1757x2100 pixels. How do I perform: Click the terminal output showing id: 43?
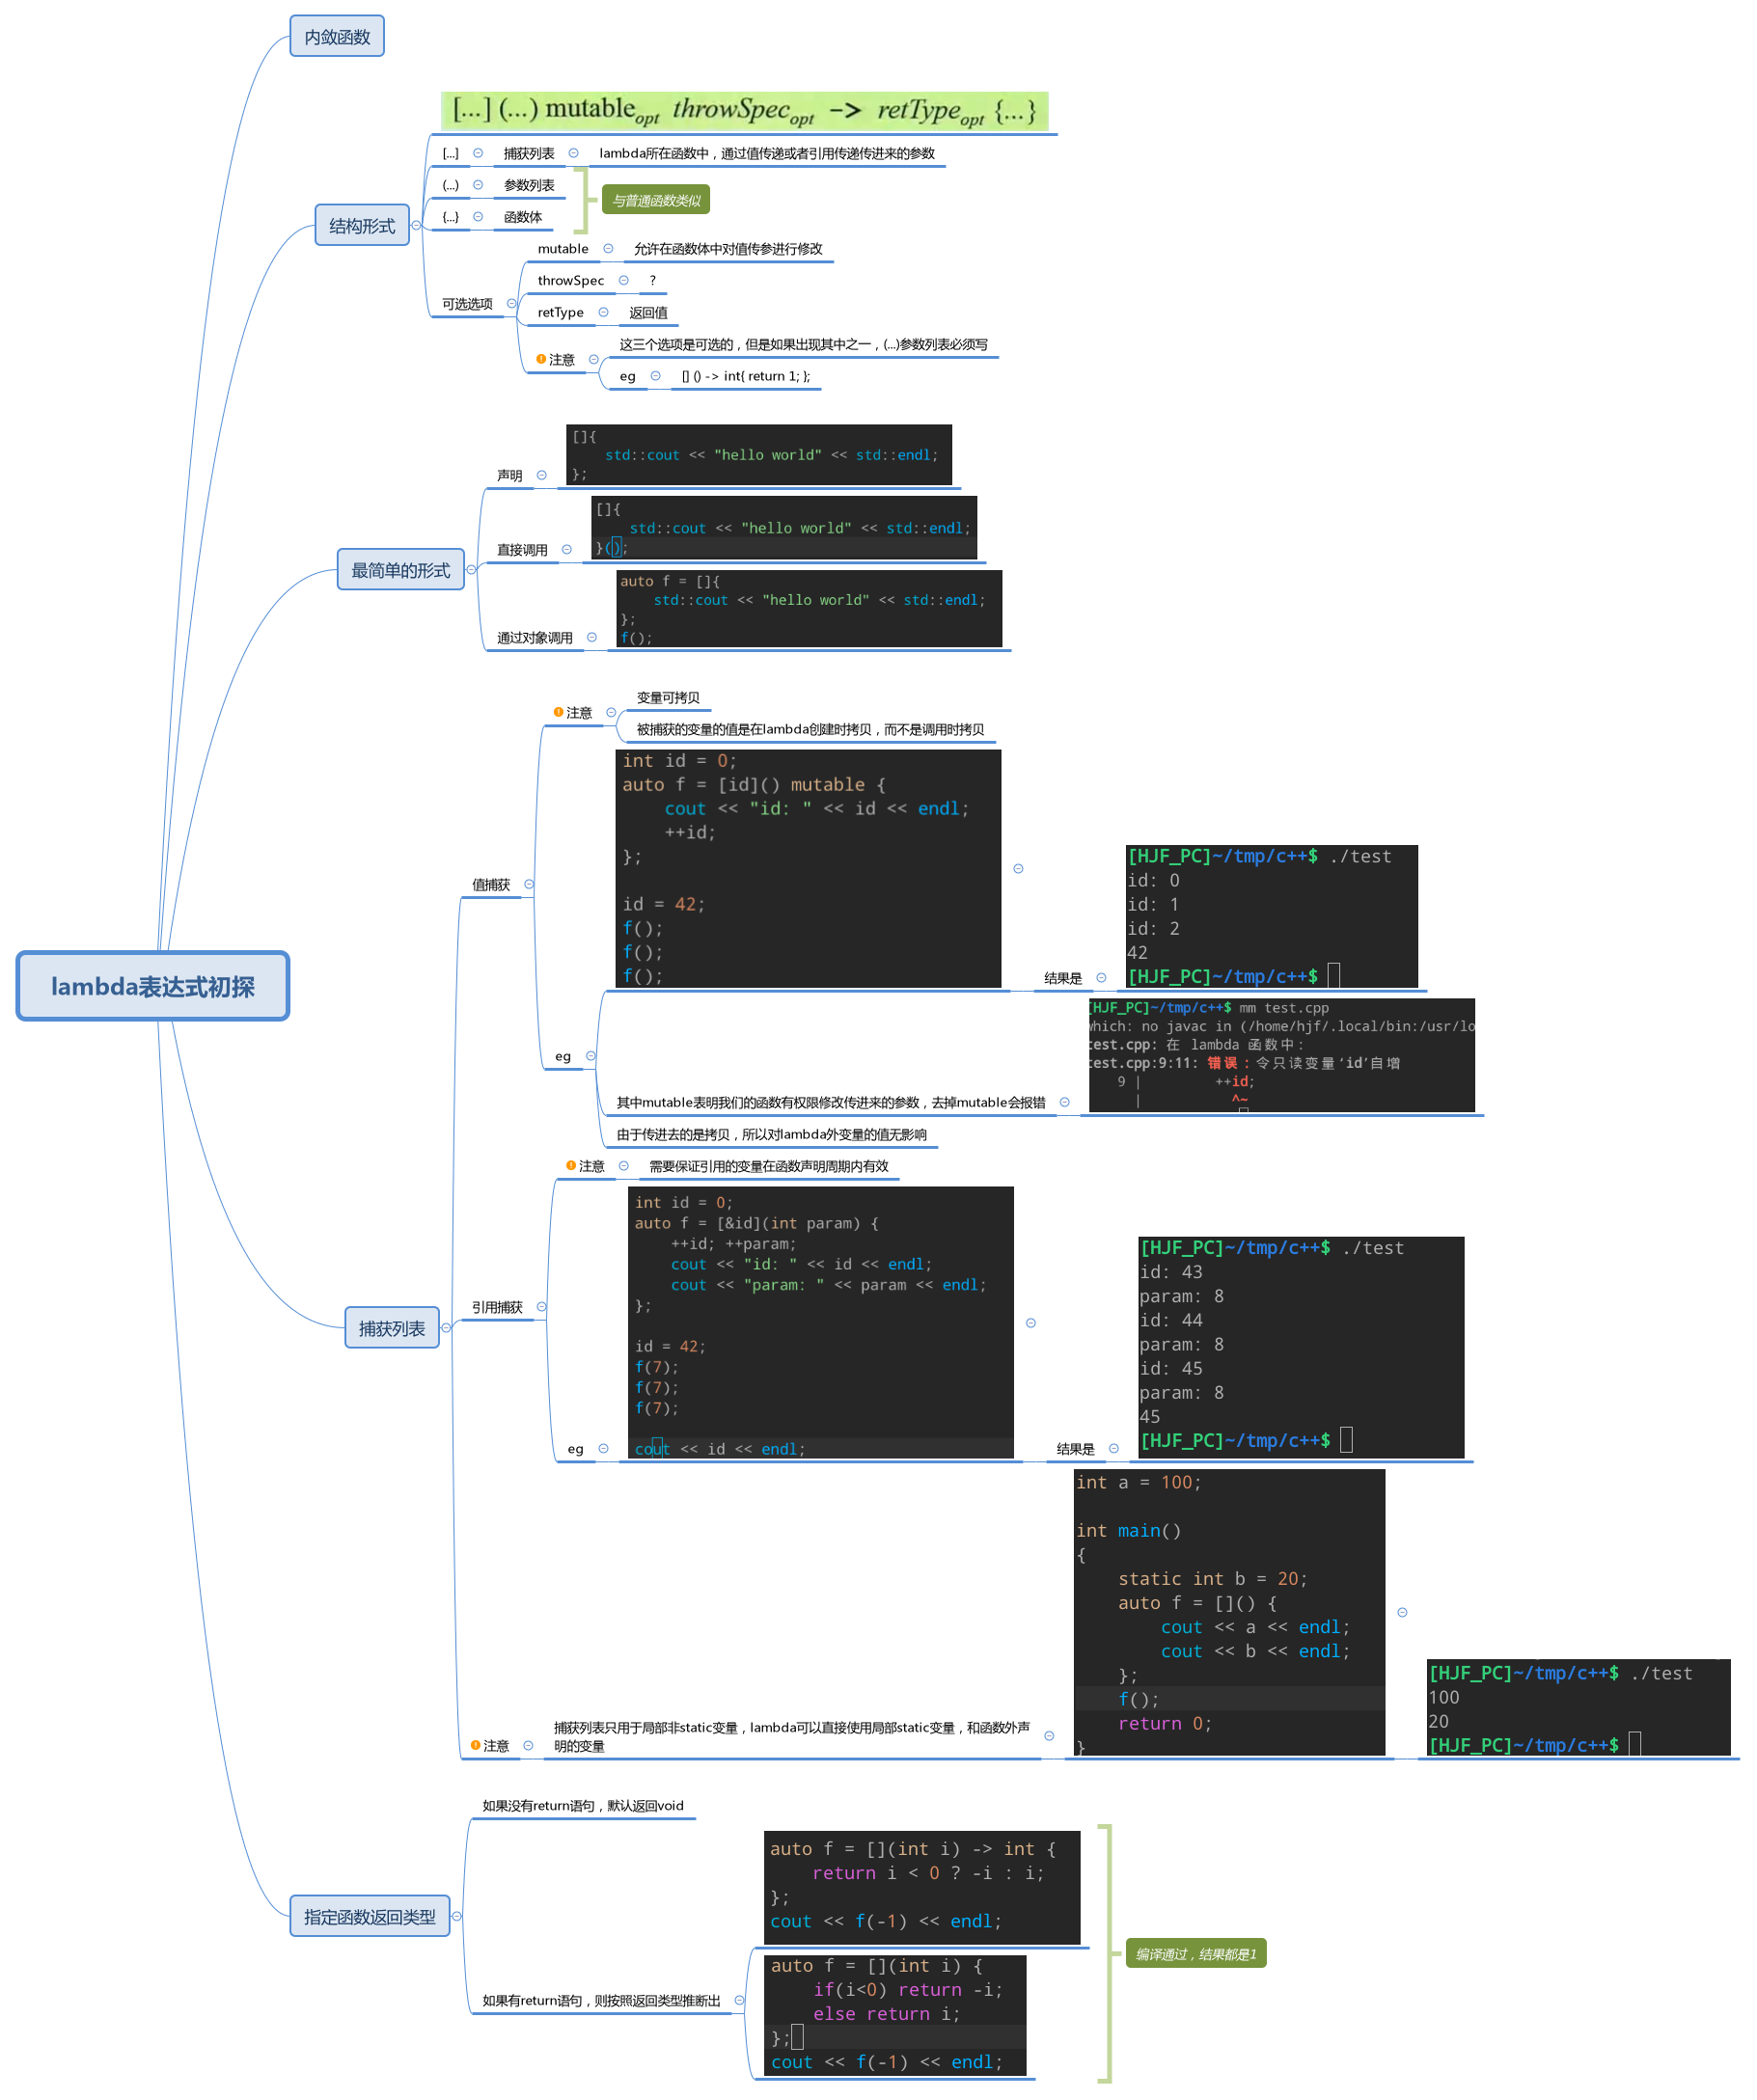tap(1301, 1347)
